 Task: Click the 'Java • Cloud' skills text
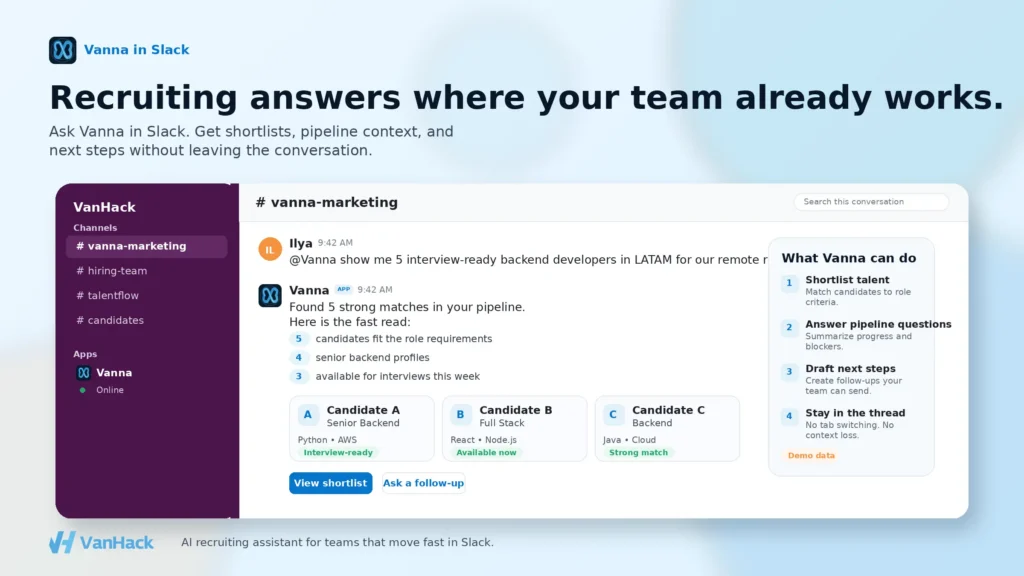pyautogui.click(x=629, y=440)
